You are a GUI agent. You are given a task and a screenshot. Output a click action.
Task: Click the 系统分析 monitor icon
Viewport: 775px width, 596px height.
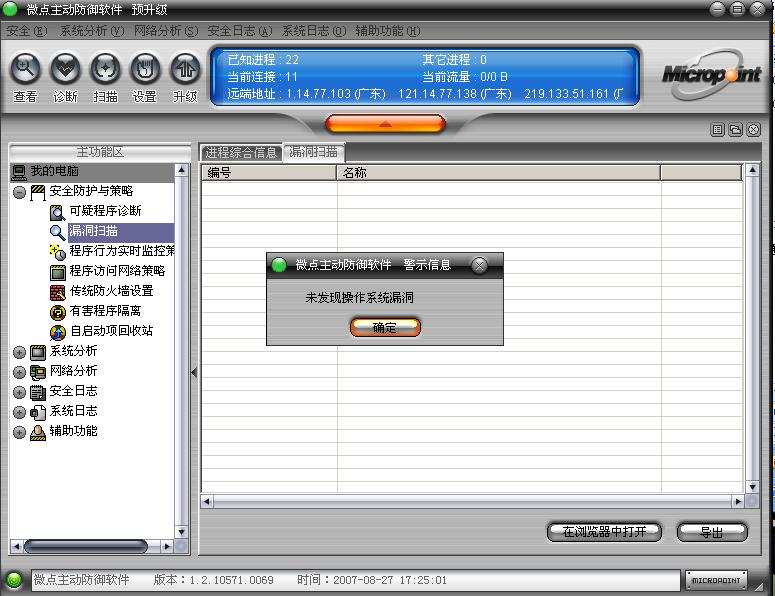click(38, 352)
